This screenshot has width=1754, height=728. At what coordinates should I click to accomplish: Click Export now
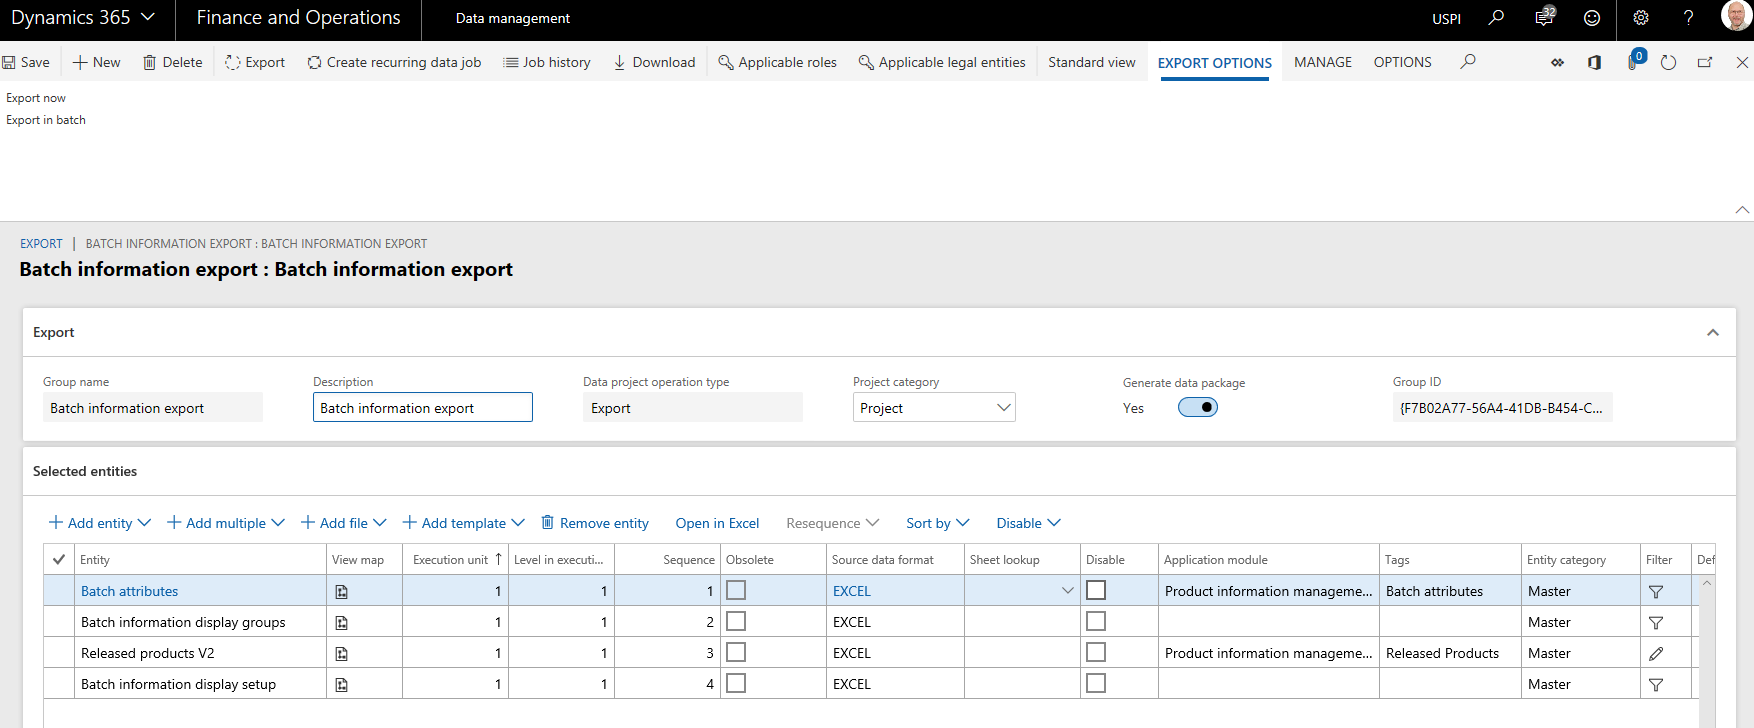pos(36,98)
